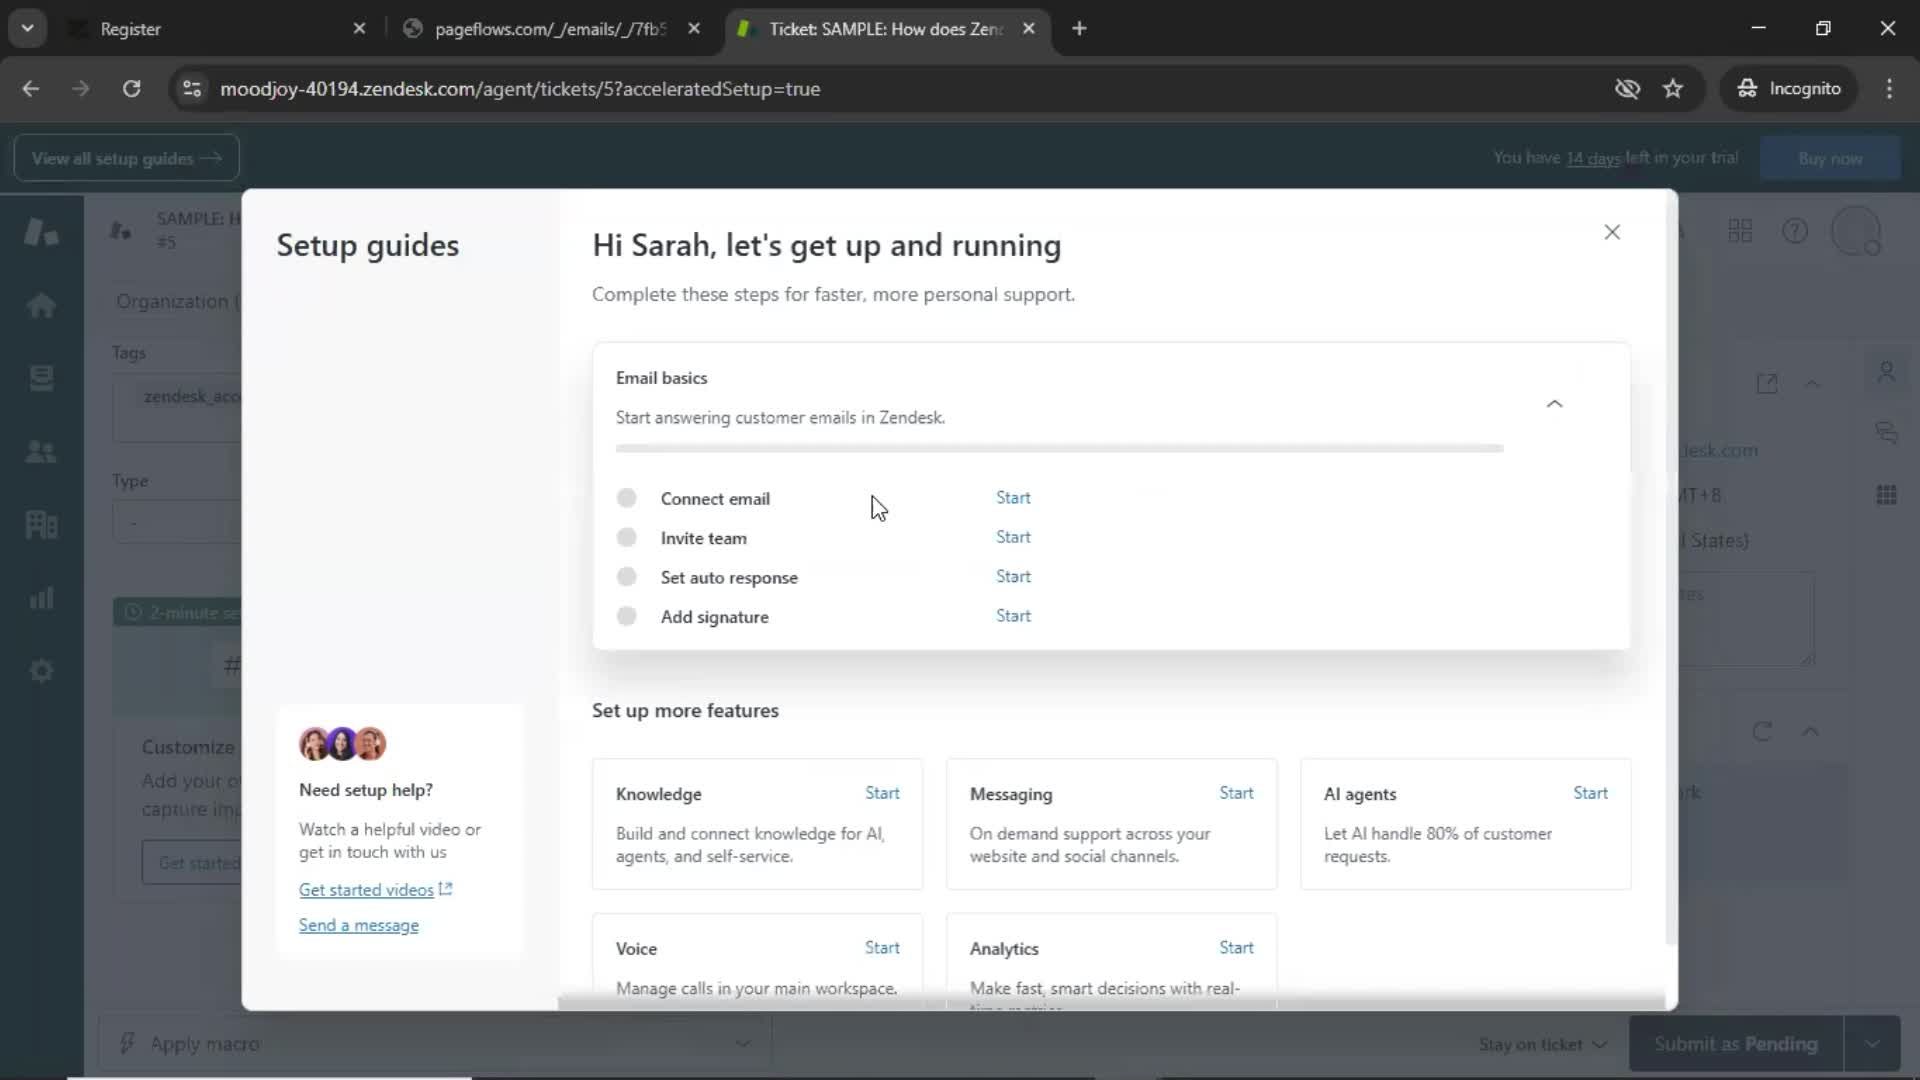Bookmark this page with the star icon
This screenshot has height=1080, width=1920.
pyautogui.click(x=1673, y=89)
